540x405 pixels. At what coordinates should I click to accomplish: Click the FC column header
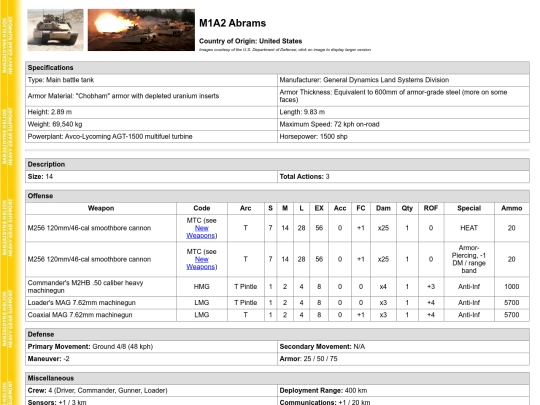(x=361, y=208)
